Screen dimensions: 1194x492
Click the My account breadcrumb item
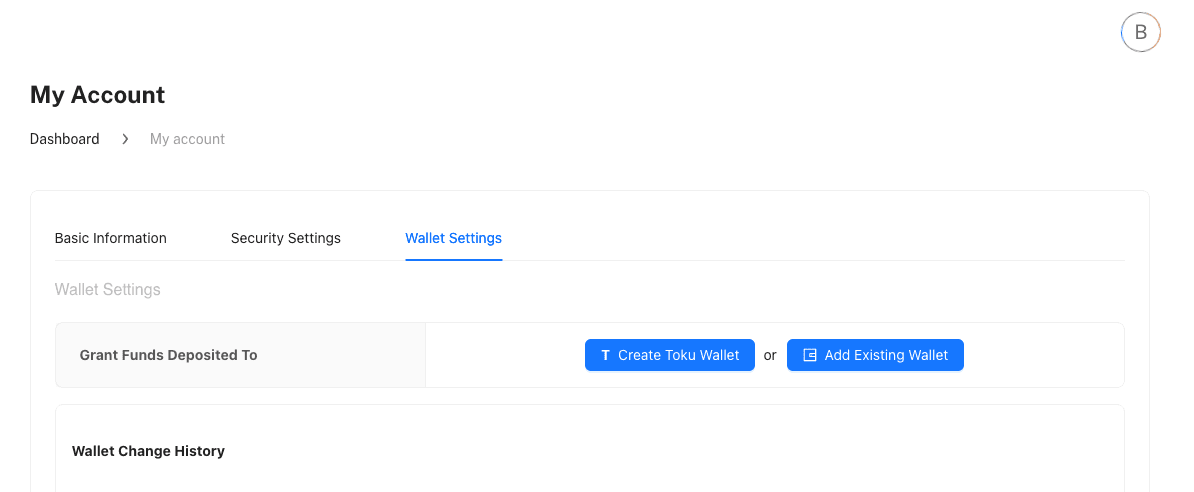pyautogui.click(x=187, y=139)
